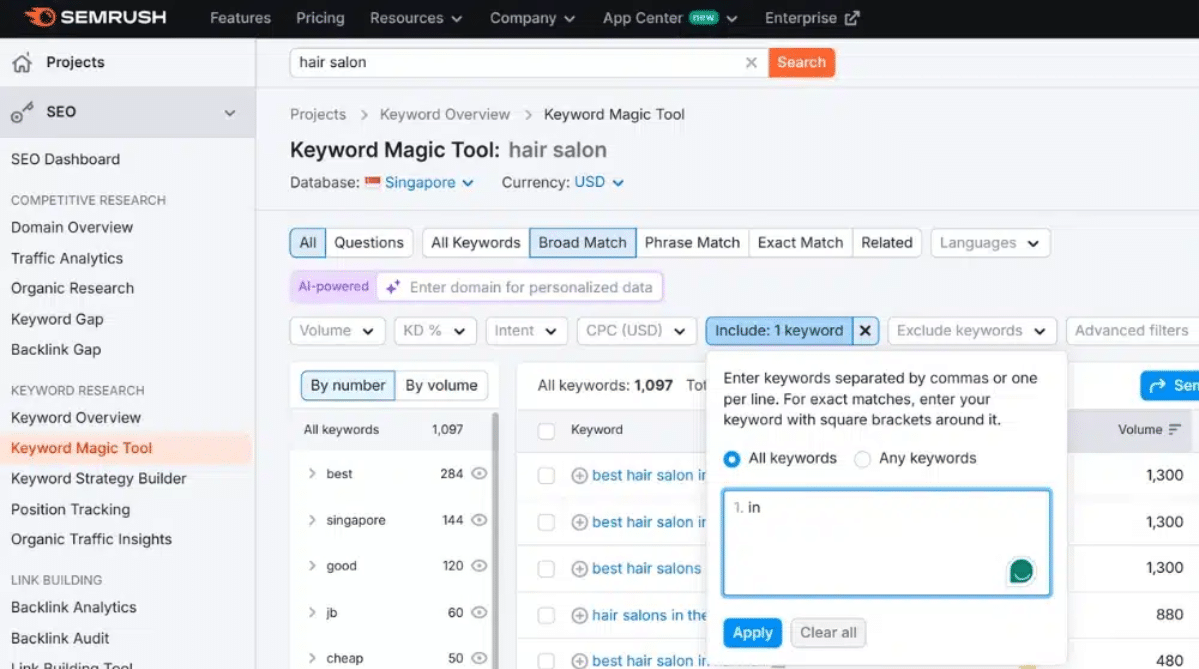Open the Resources menu
The image size is (1199, 669).
click(x=416, y=18)
